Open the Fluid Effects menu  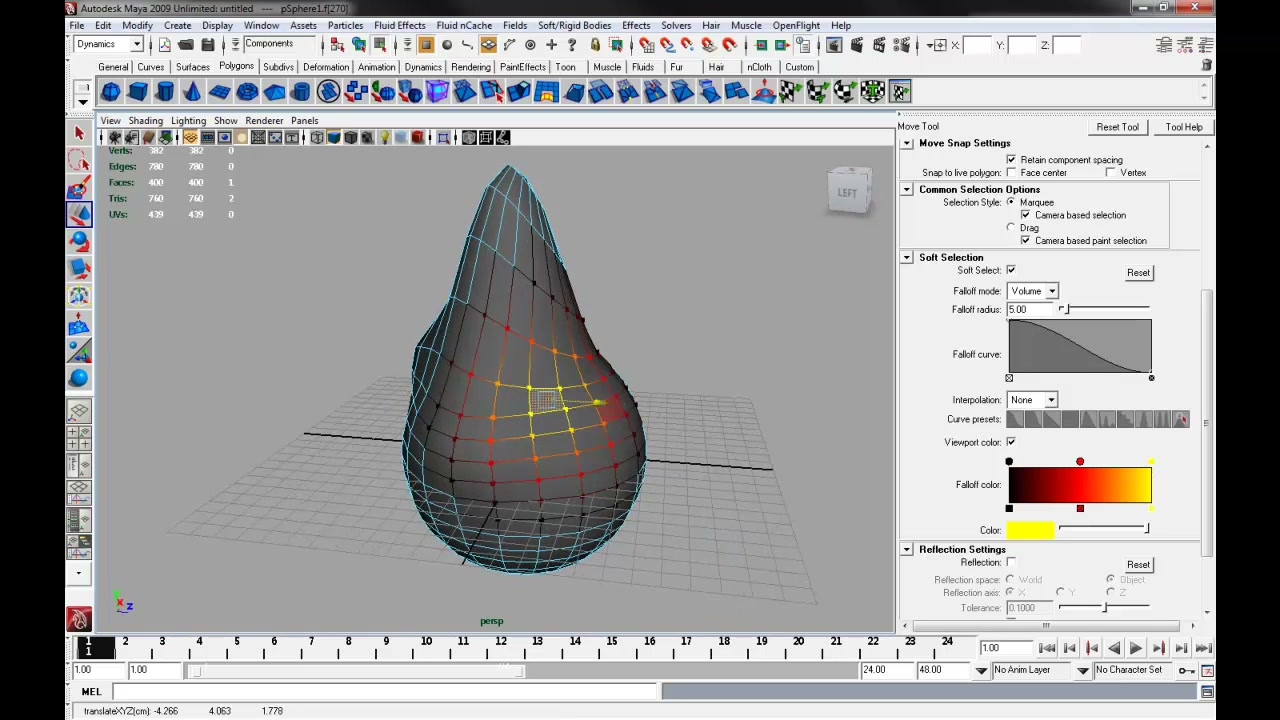[x=399, y=25]
